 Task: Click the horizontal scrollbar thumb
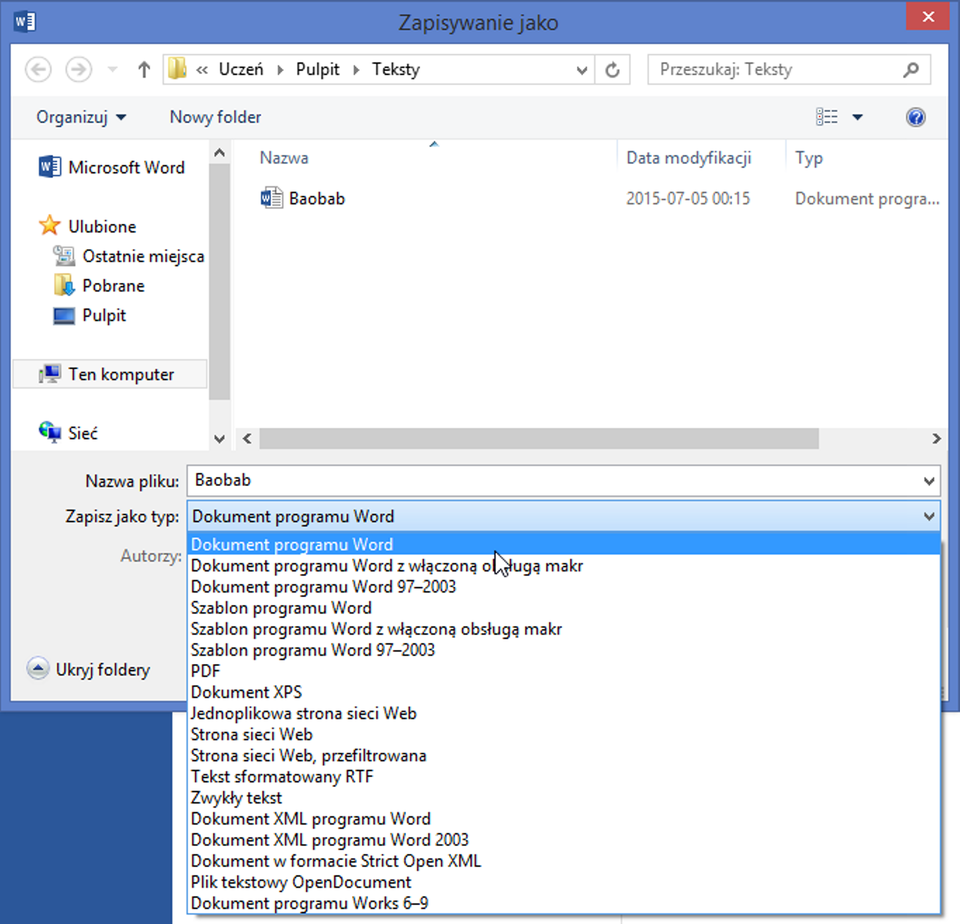(539, 438)
